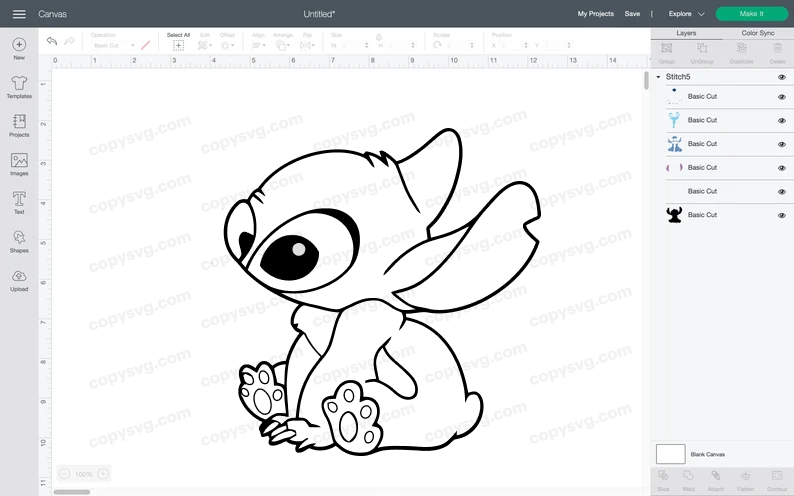Click the Duplicate icon
Screen dimensions: 794x496
(x=742, y=48)
